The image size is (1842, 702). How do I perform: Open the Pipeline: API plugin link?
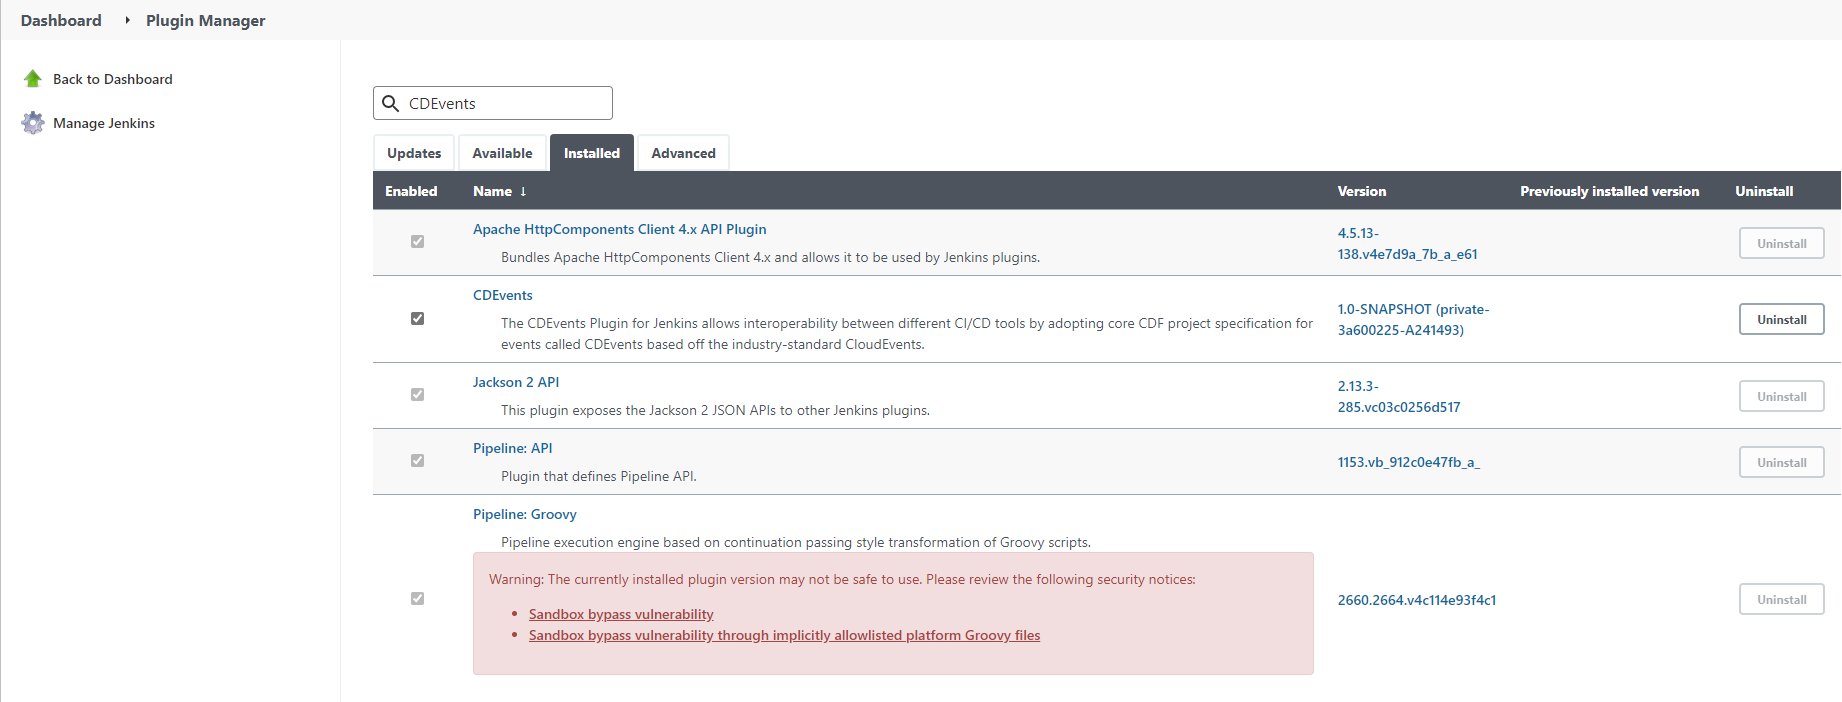click(x=513, y=448)
